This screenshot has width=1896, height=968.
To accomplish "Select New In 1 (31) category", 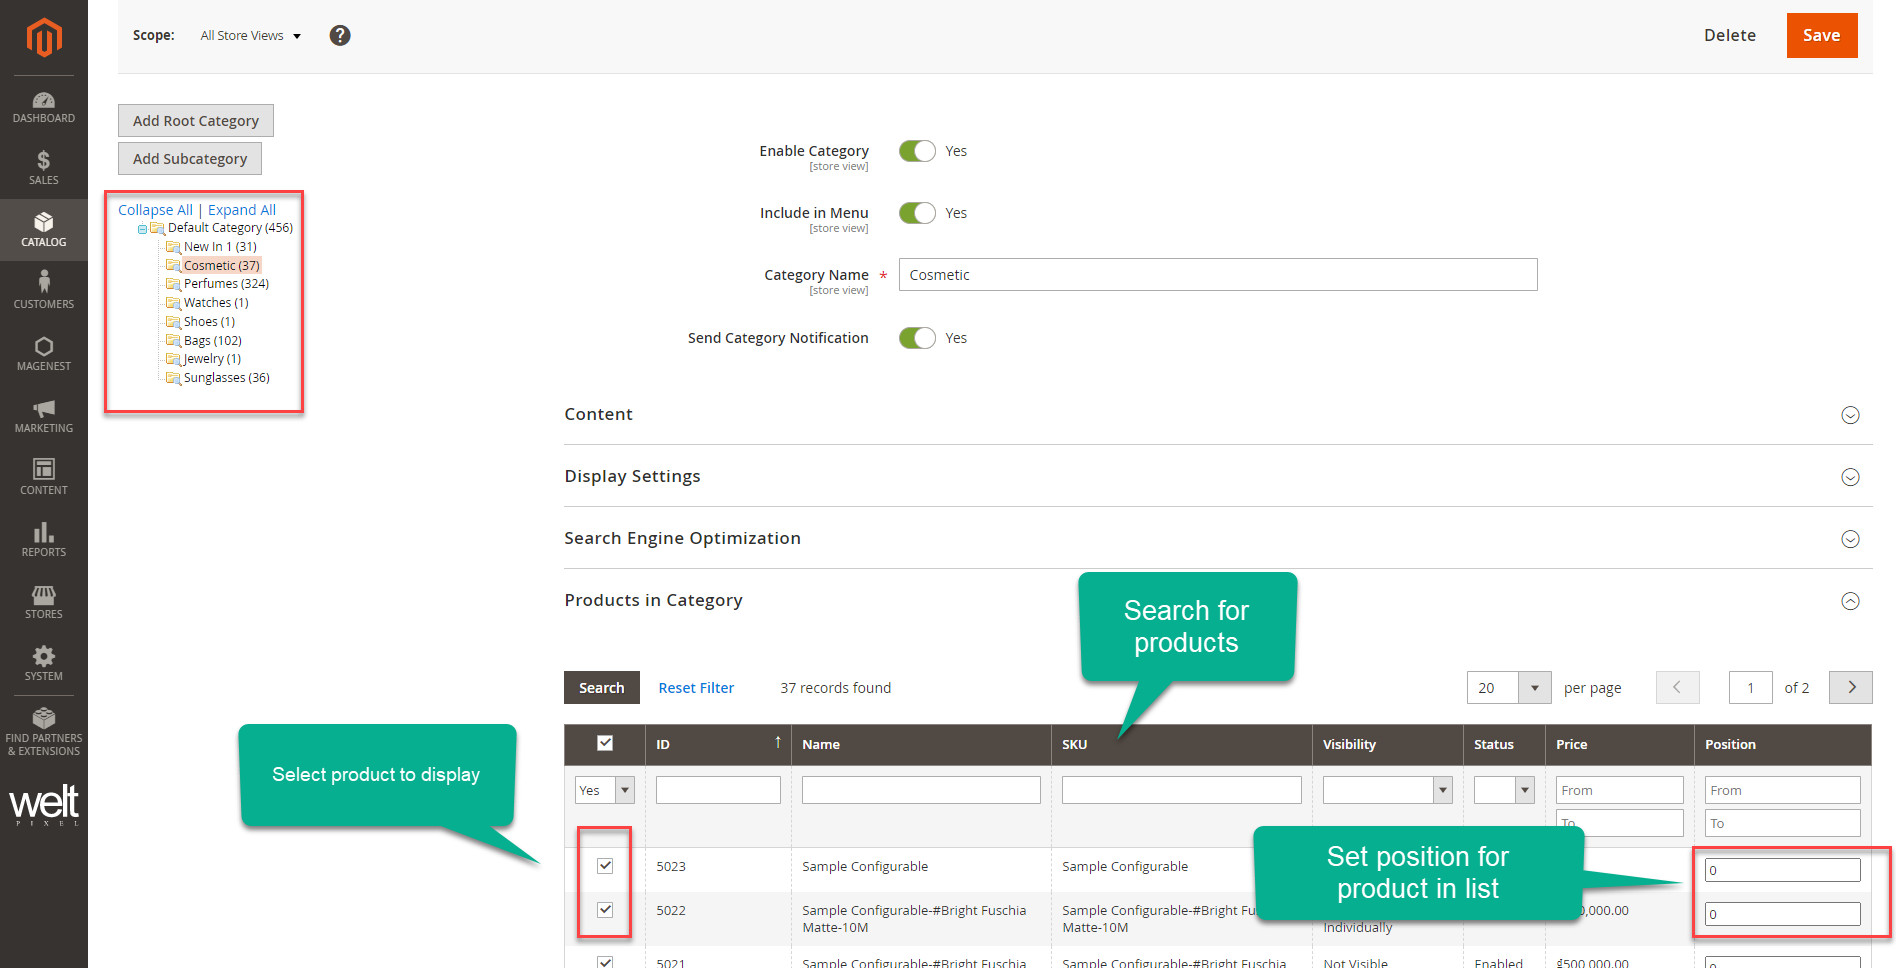I will tap(220, 247).
